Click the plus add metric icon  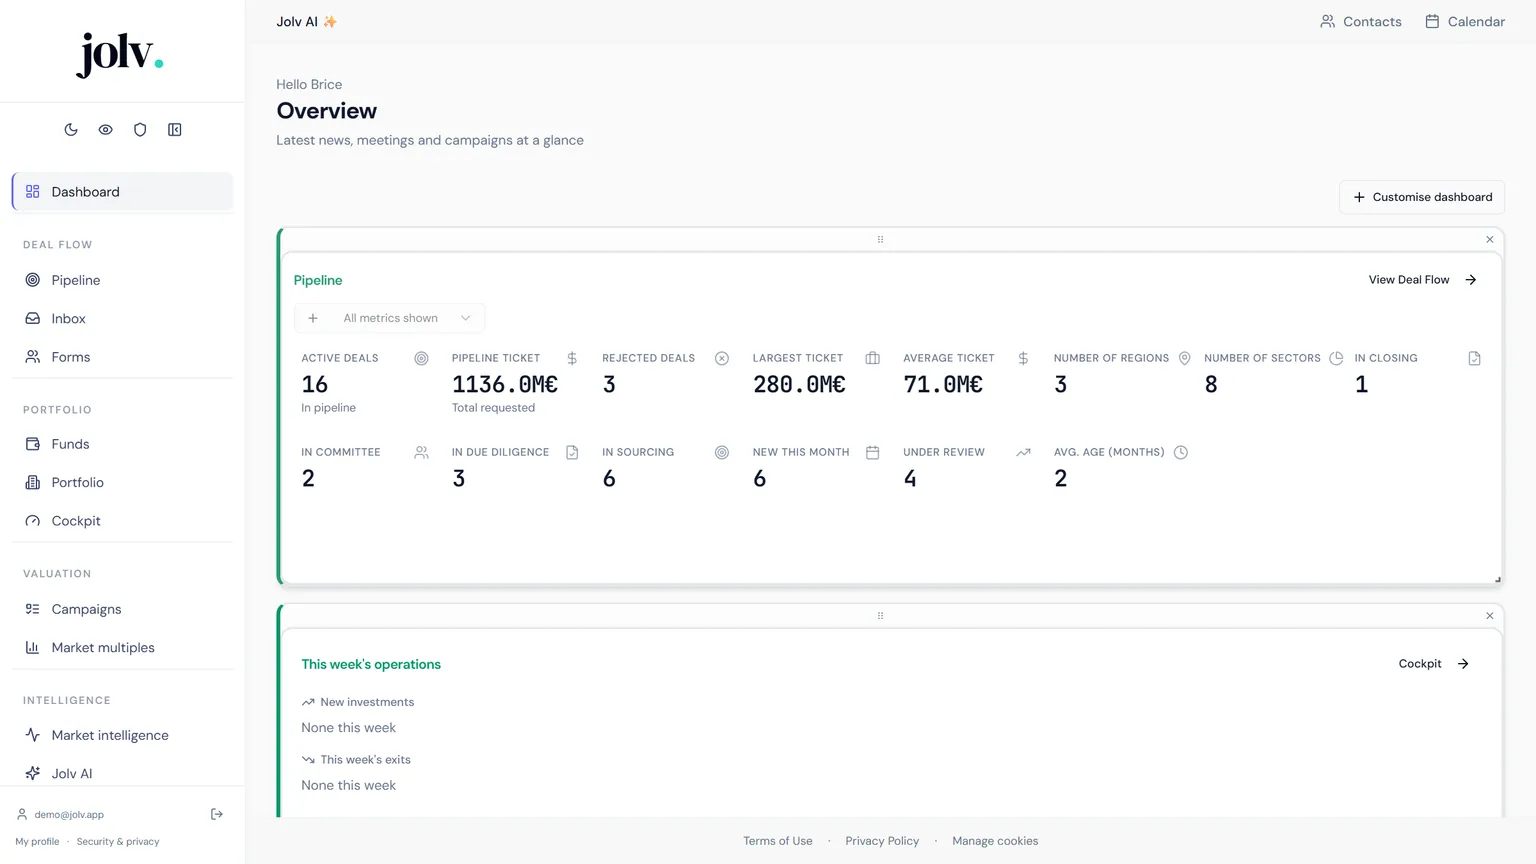[x=313, y=318]
